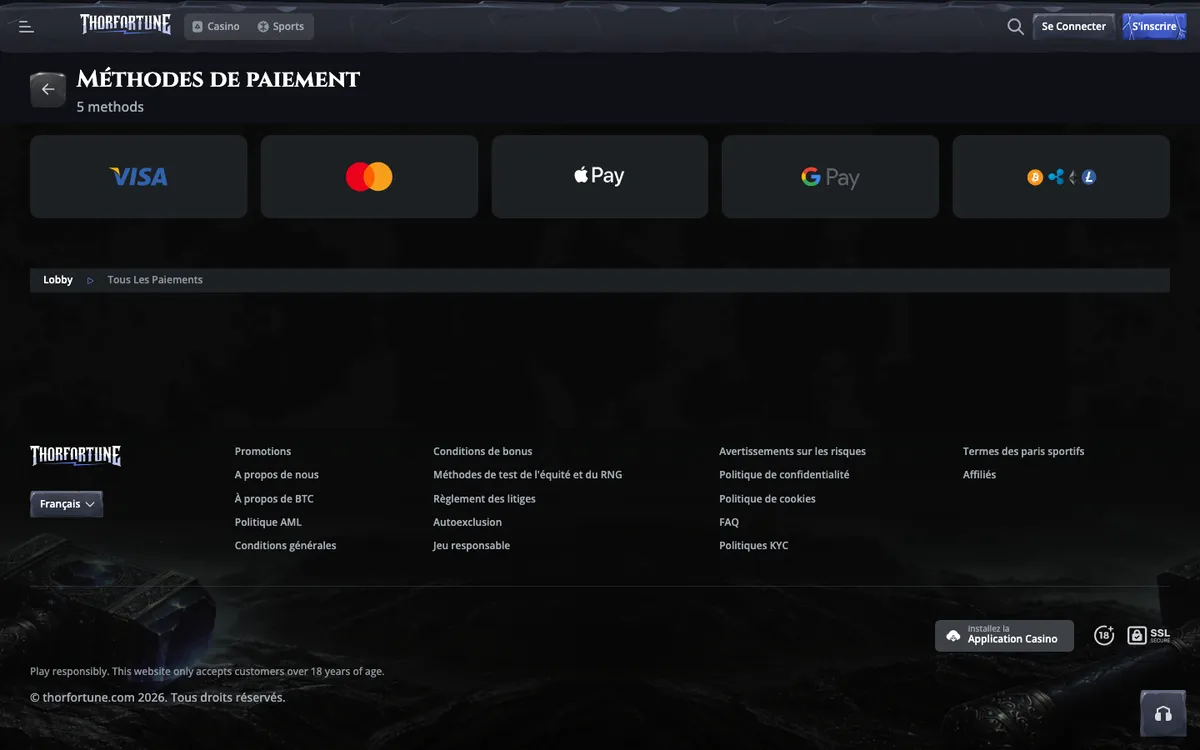This screenshot has width=1200, height=750.
Task: Open Politique AML link
Action: click(268, 522)
